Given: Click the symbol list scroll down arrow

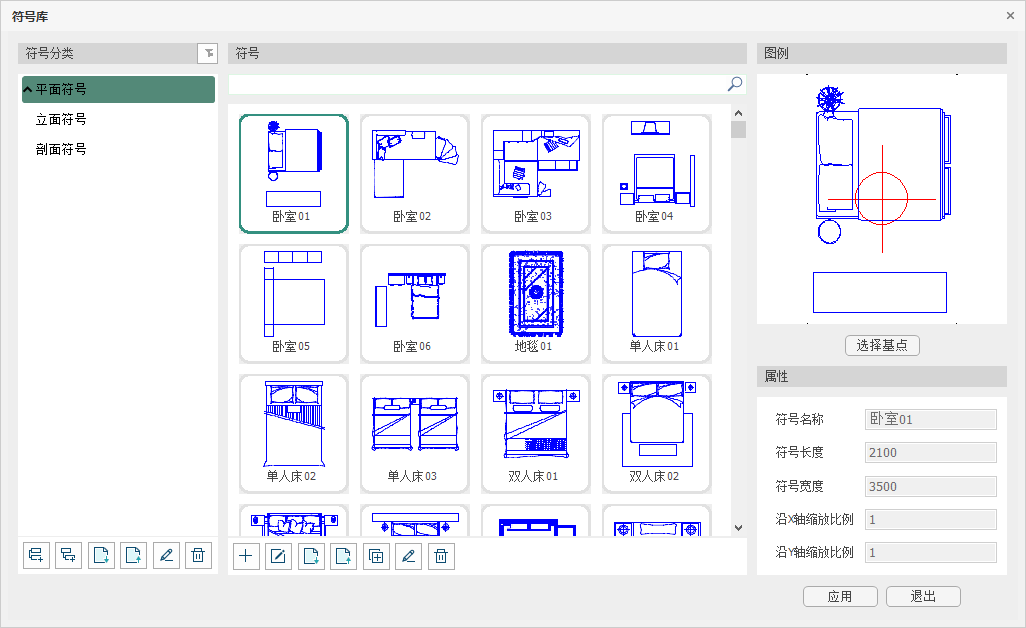Looking at the screenshot, I should tap(738, 527).
